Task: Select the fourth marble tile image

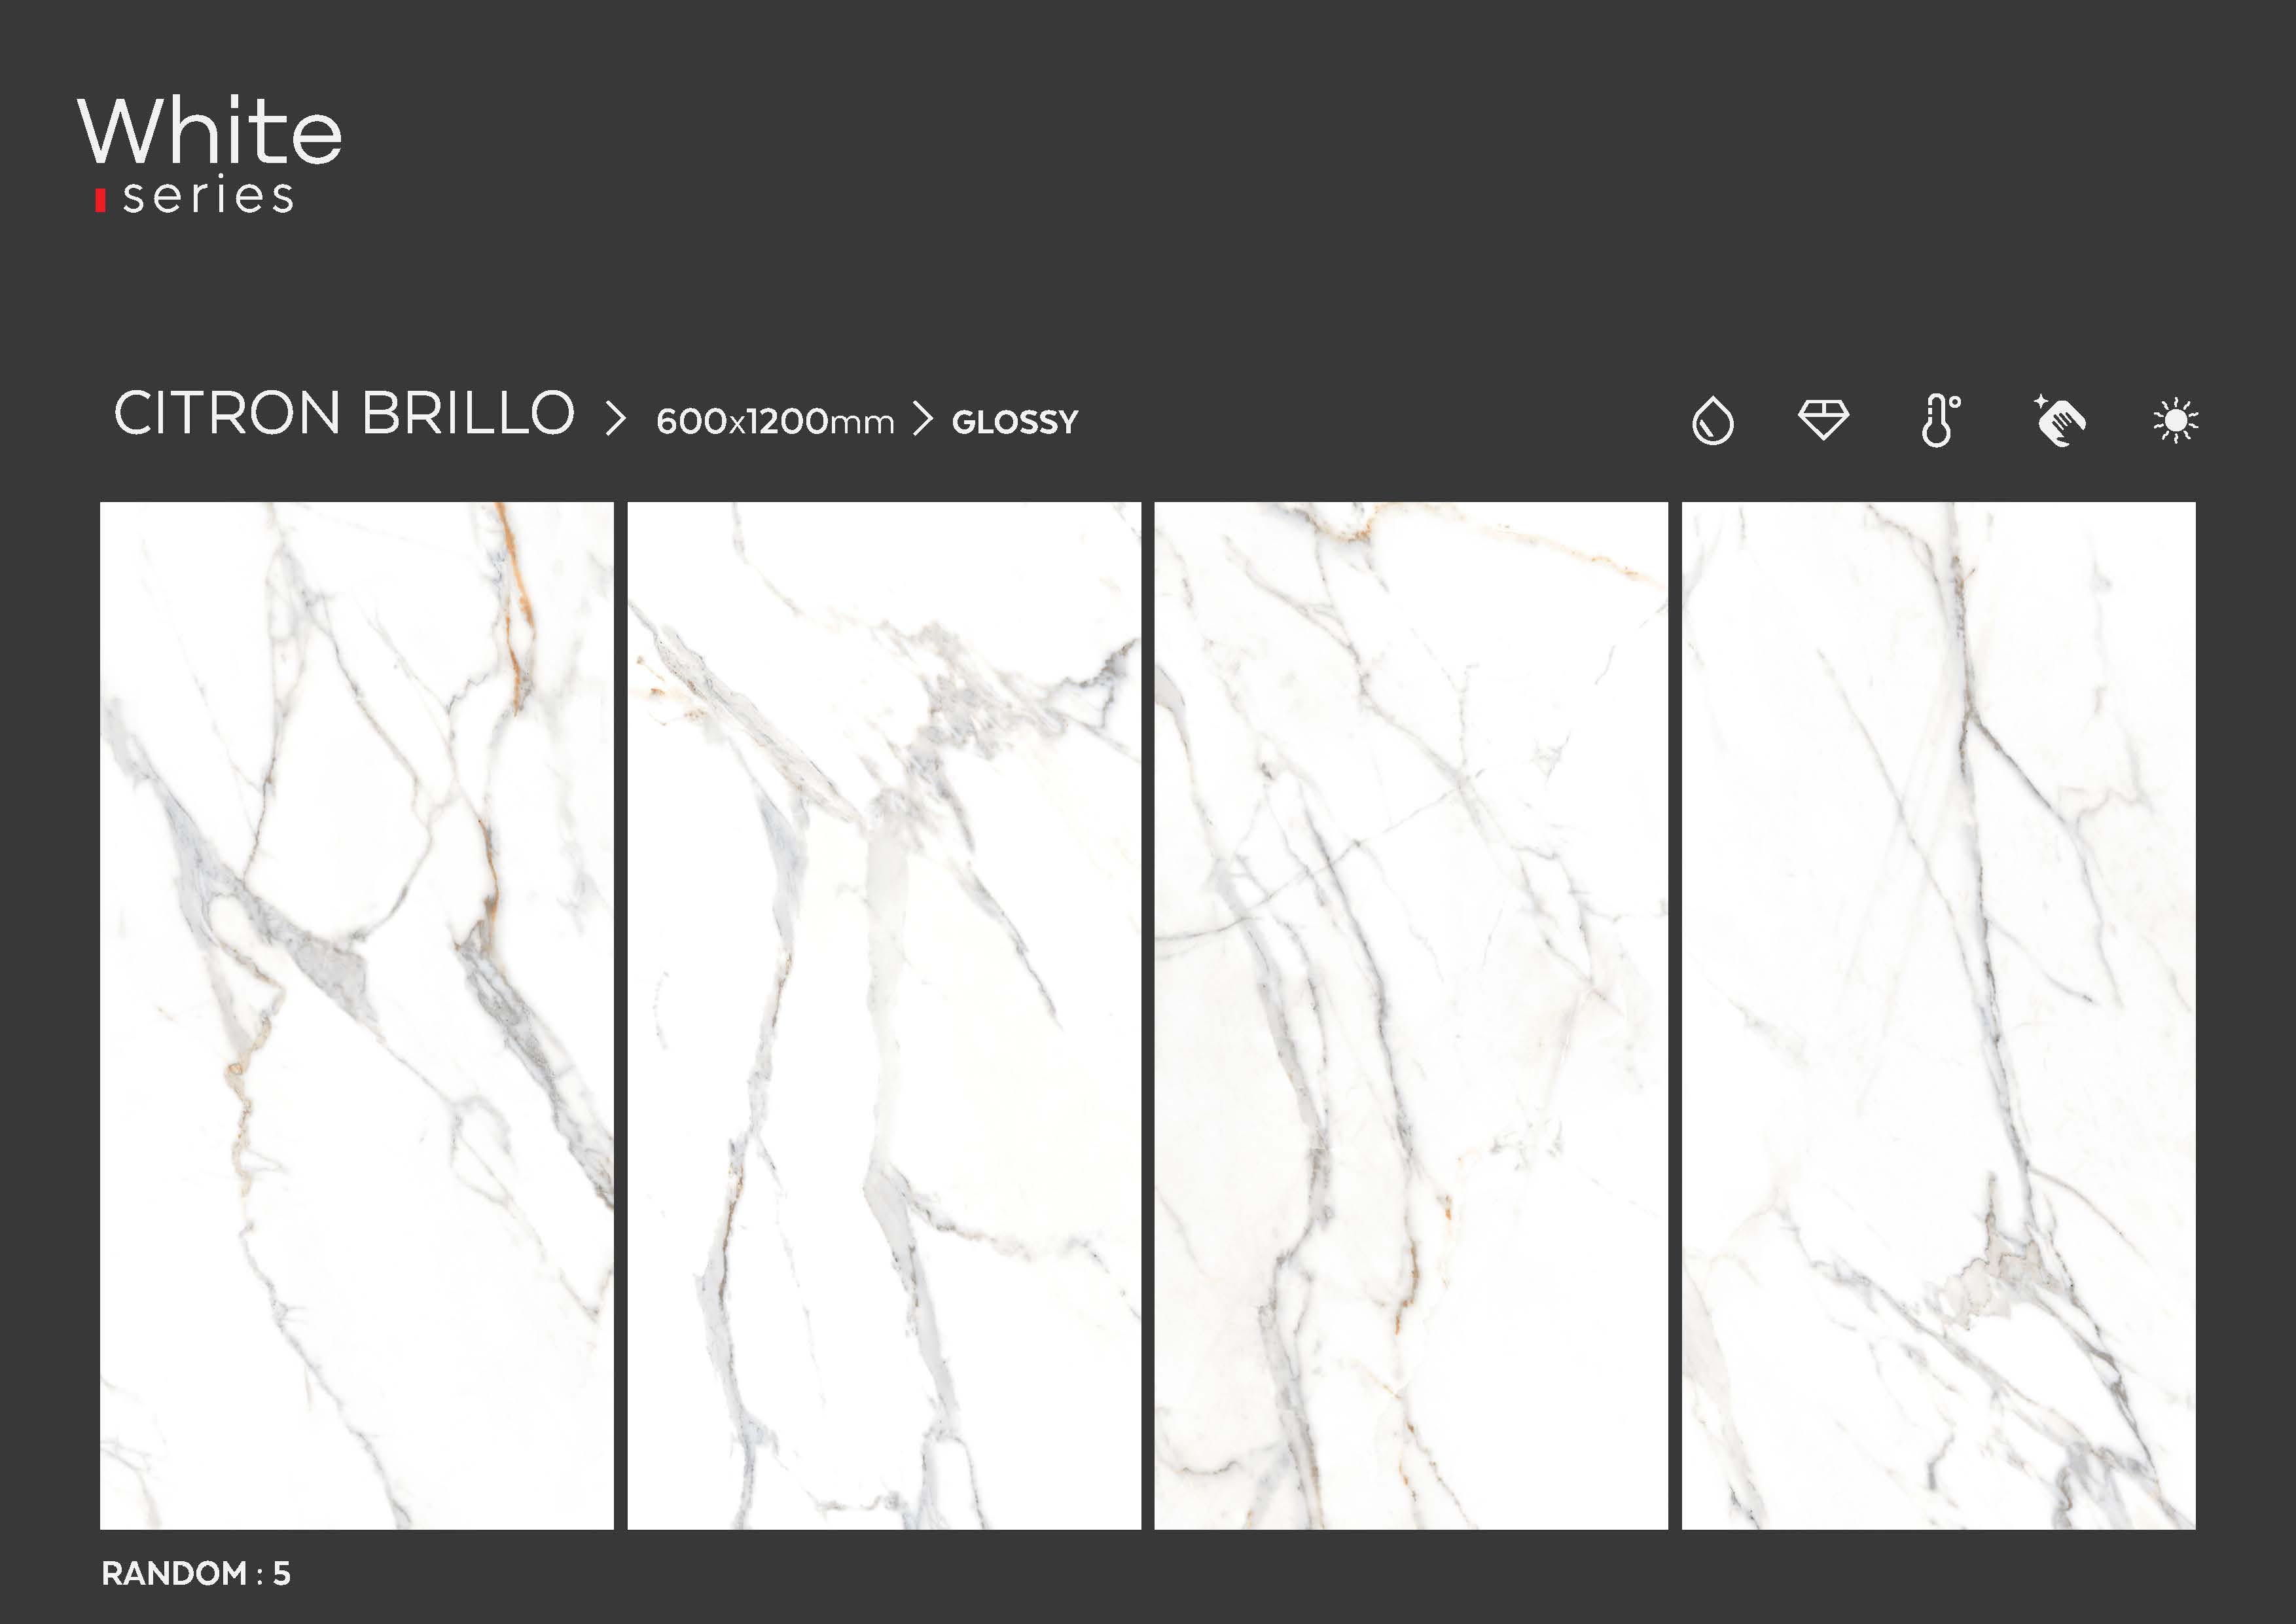Action: coord(1939,1015)
